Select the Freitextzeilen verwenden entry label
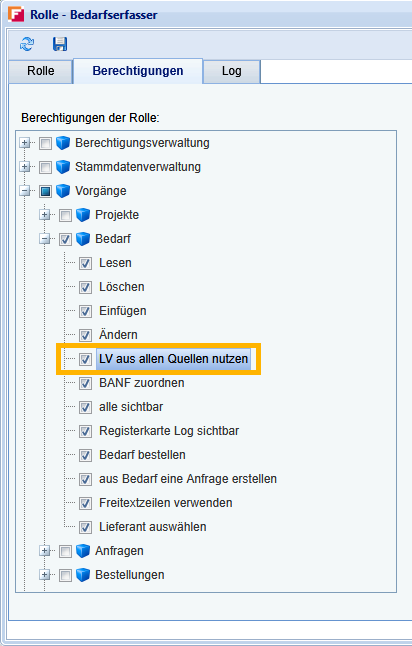 [166, 503]
